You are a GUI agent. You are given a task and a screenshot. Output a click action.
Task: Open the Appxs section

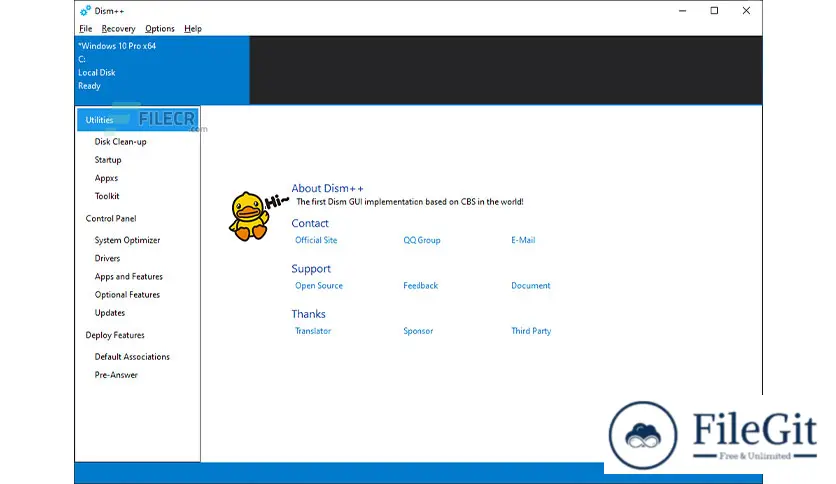tap(106, 178)
